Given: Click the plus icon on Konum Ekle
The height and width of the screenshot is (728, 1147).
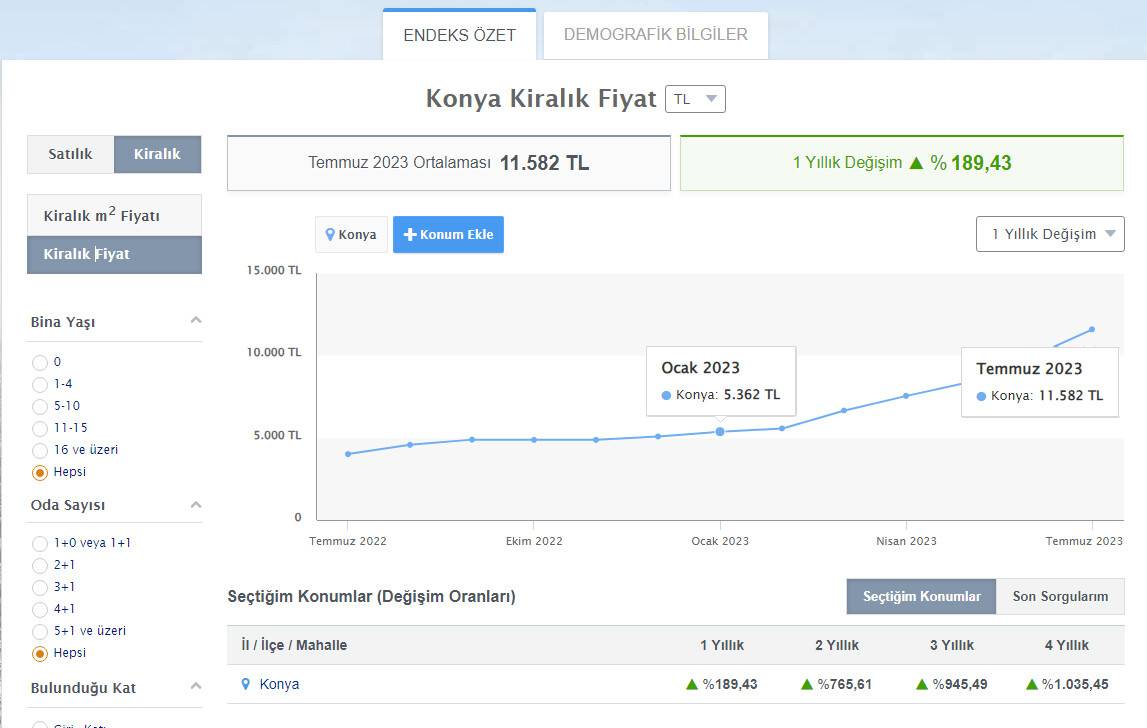Looking at the screenshot, I should click(409, 235).
